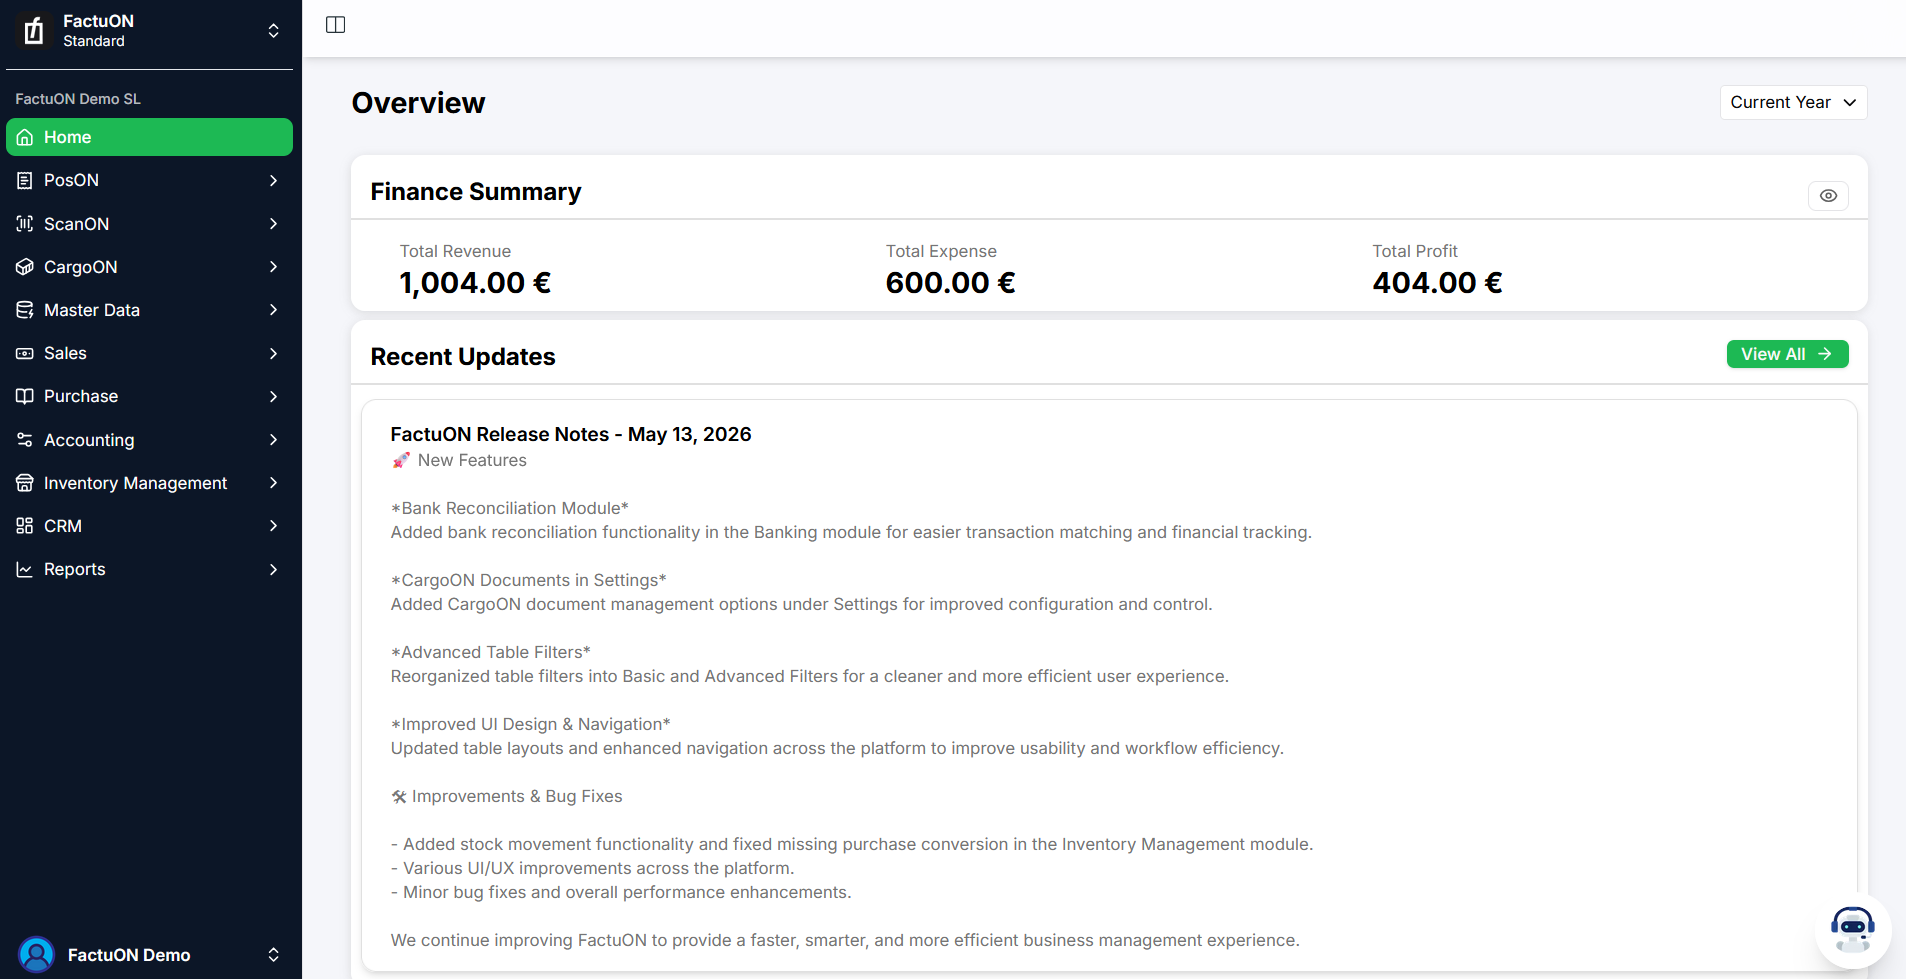This screenshot has height=979, width=1906.
Task: Click the Sales banknote icon
Action: (x=25, y=353)
